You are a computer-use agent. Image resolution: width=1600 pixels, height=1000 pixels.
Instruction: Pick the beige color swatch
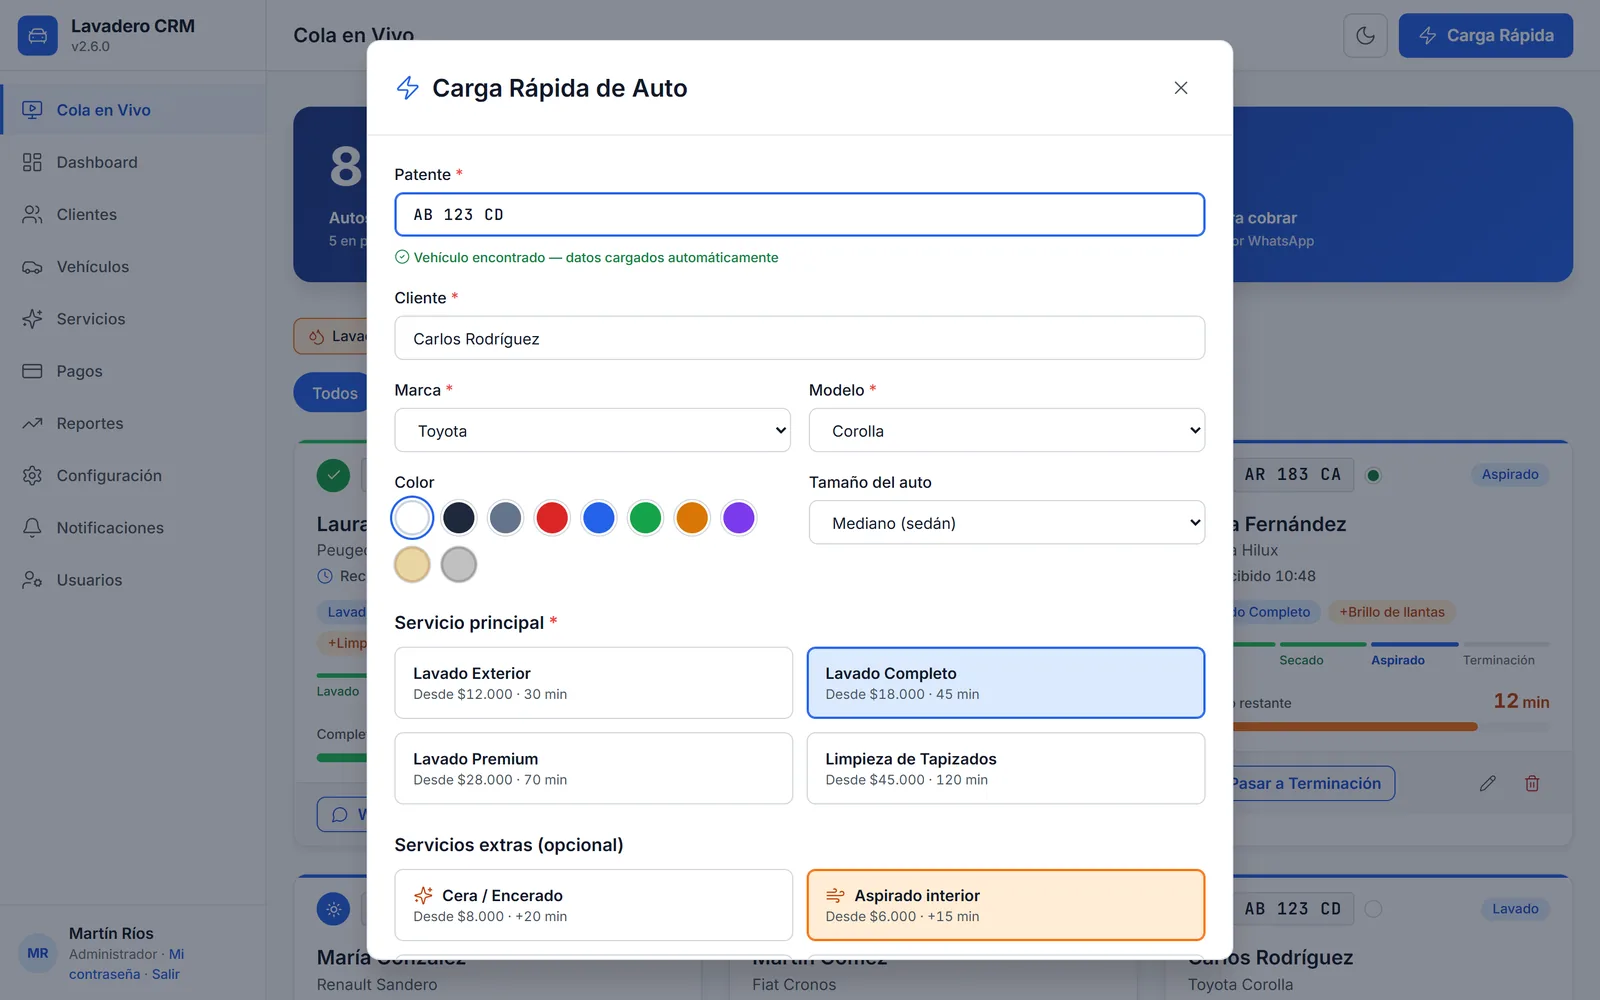(x=412, y=565)
